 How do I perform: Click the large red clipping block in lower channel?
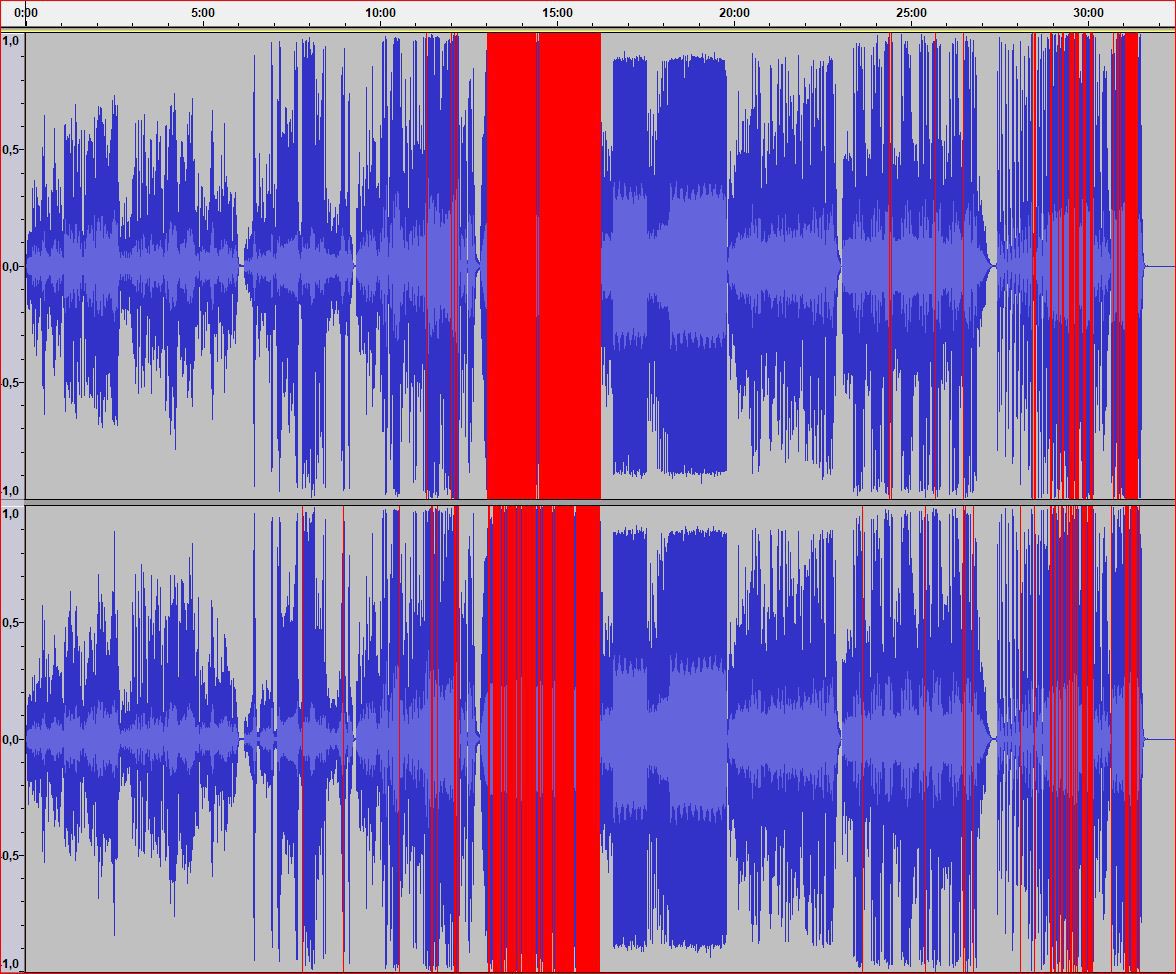point(543,738)
